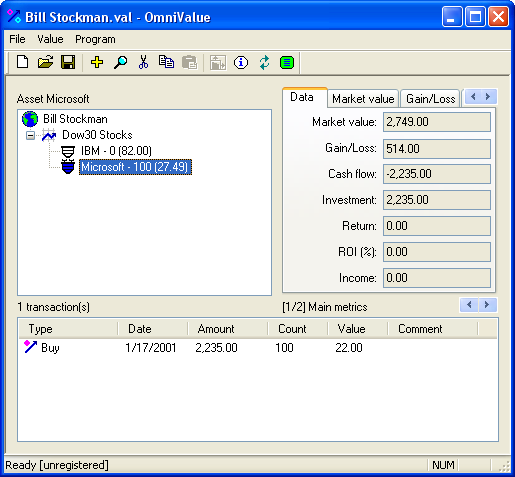Click the blue Info icon
This screenshot has width=515, height=477.
coord(241,62)
